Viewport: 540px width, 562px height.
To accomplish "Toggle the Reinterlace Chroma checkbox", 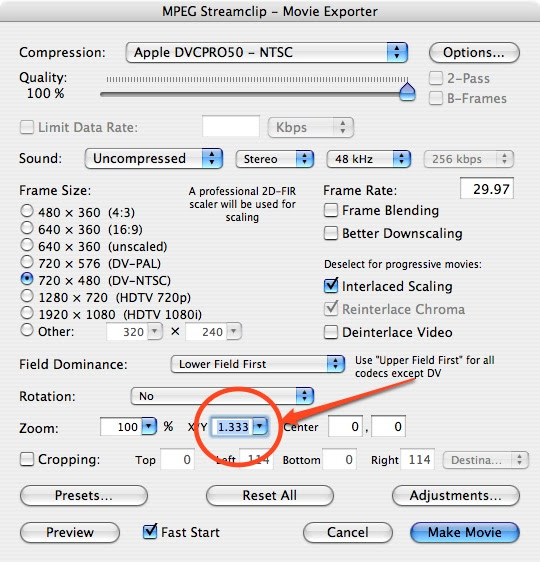I will [330, 309].
